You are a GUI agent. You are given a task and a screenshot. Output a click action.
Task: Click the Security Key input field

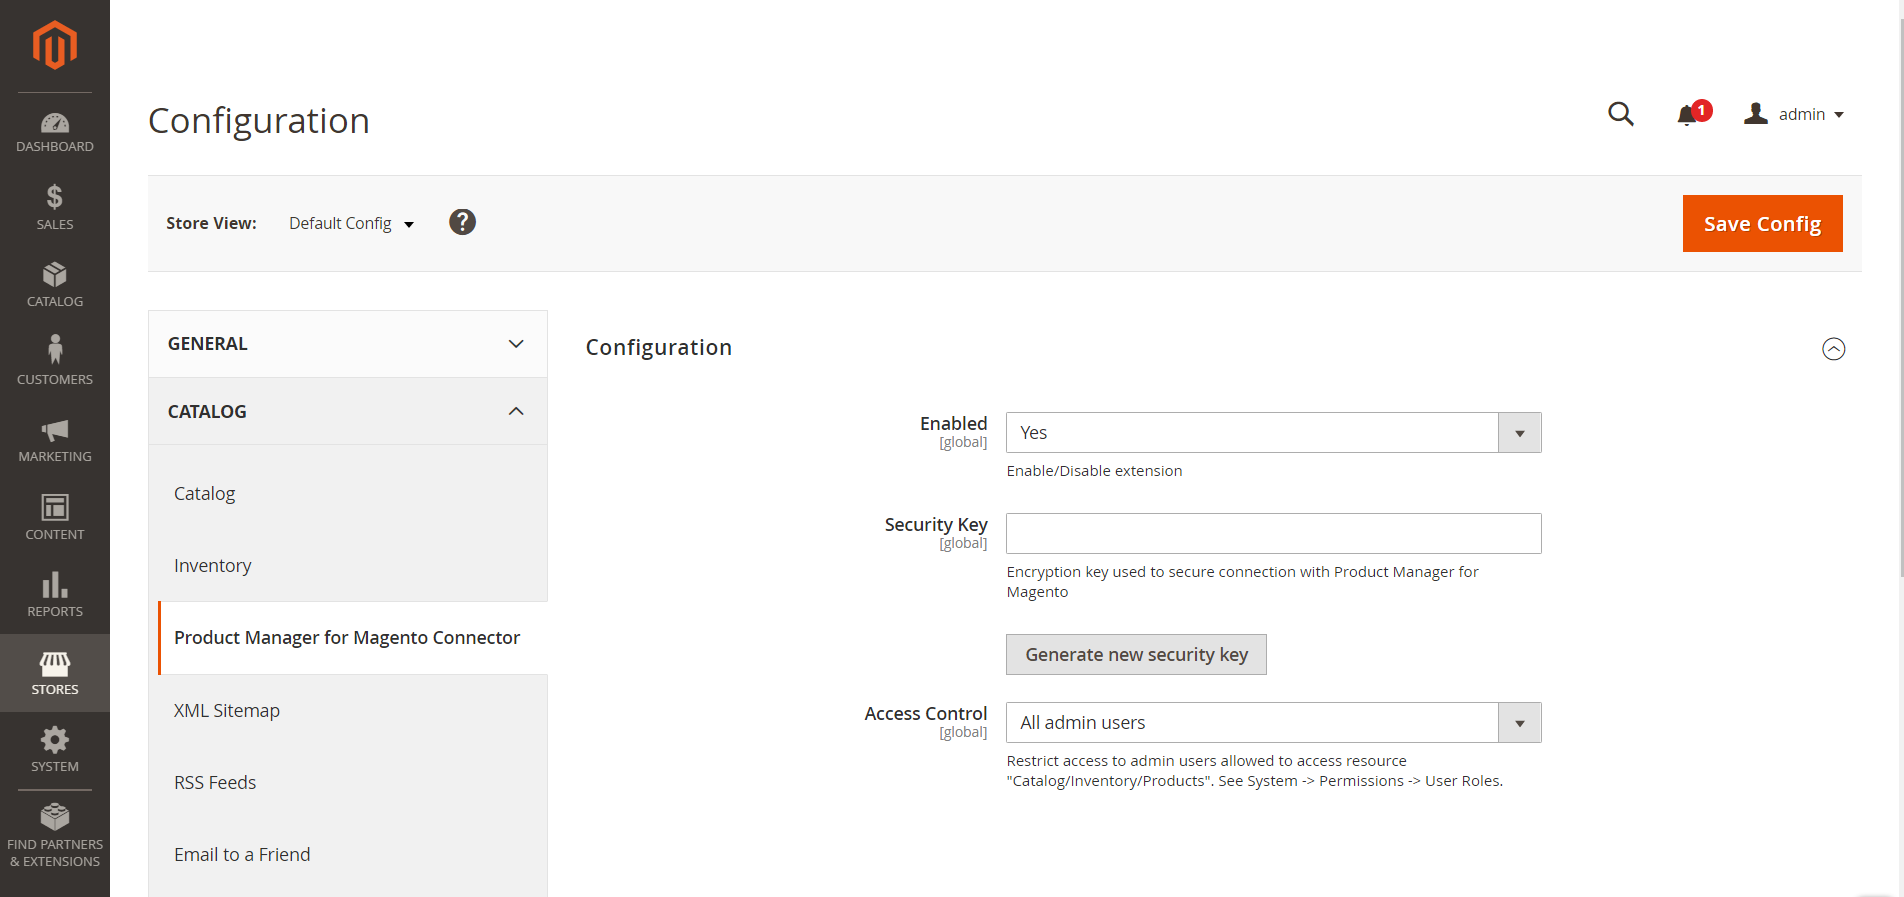click(1273, 534)
